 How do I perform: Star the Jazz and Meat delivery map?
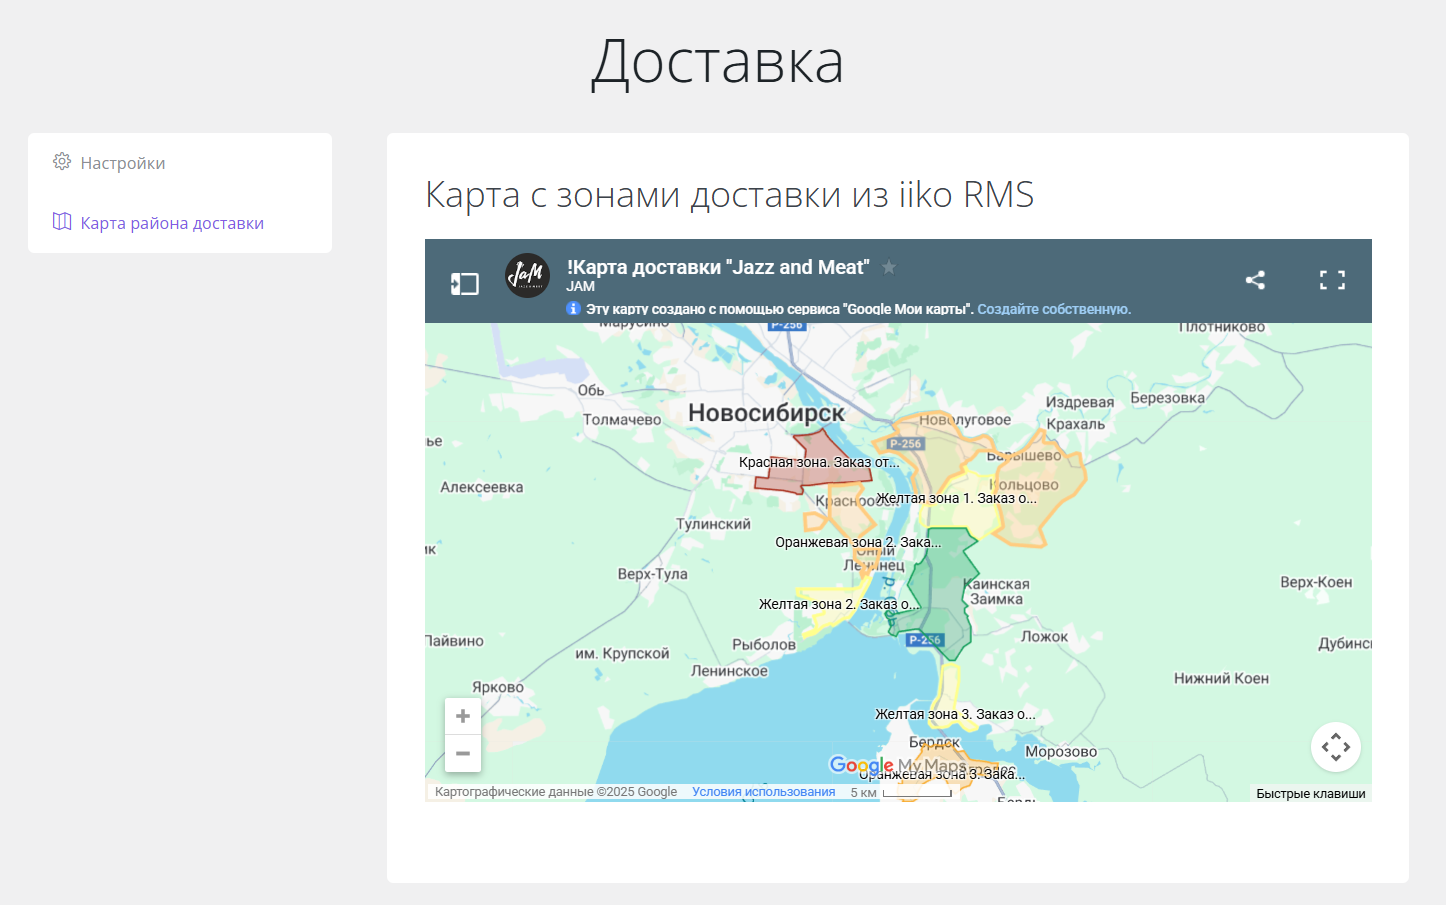click(x=889, y=267)
